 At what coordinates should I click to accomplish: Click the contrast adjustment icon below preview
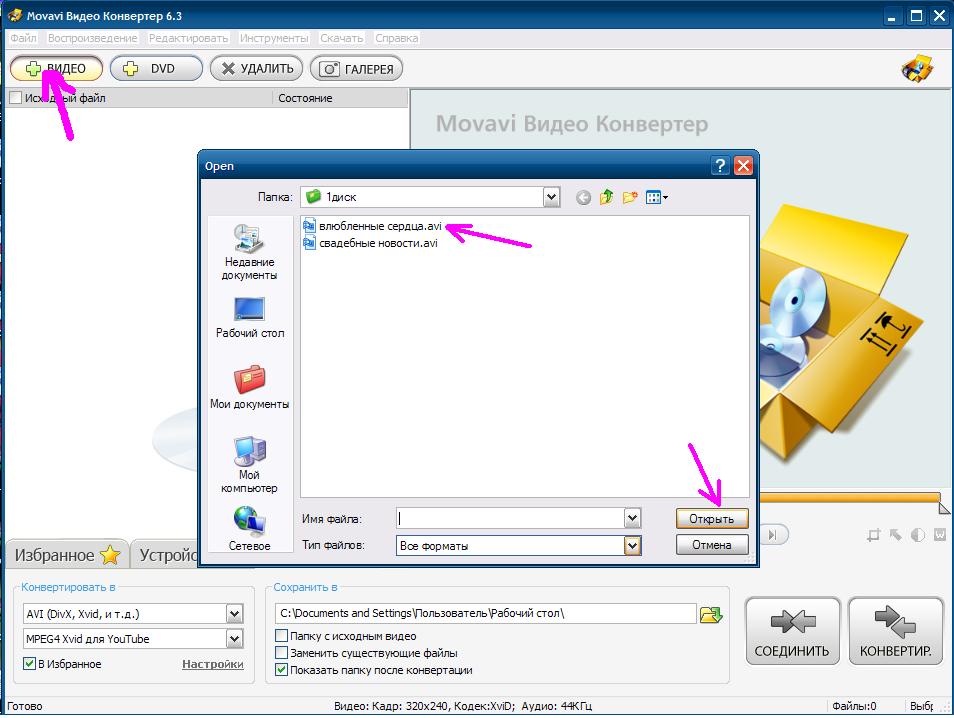tap(917, 535)
